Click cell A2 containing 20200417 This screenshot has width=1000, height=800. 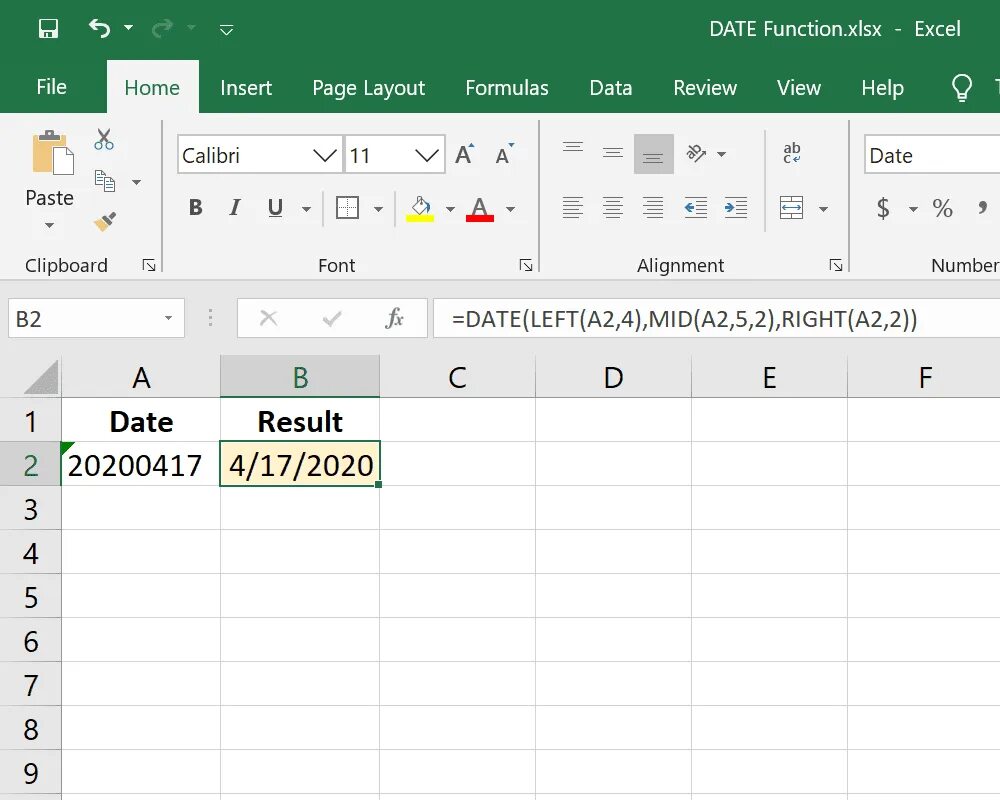point(141,464)
